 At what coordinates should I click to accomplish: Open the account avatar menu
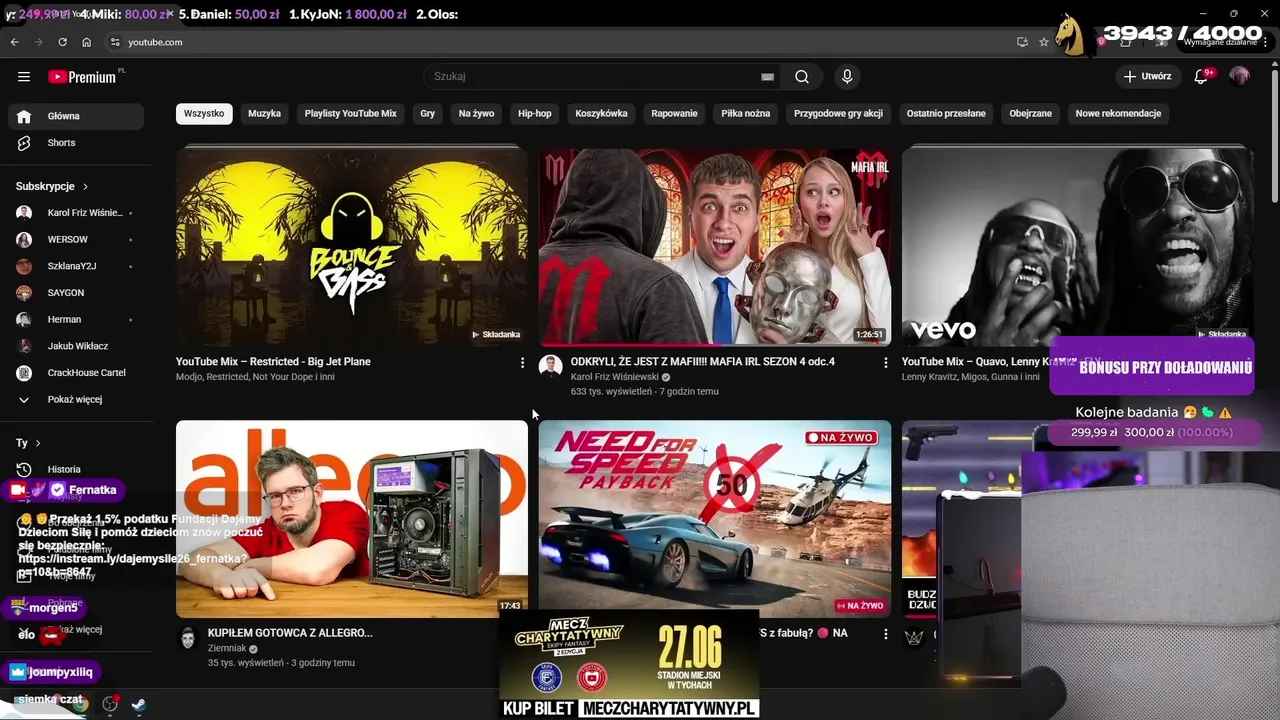[x=1239, y=77]
